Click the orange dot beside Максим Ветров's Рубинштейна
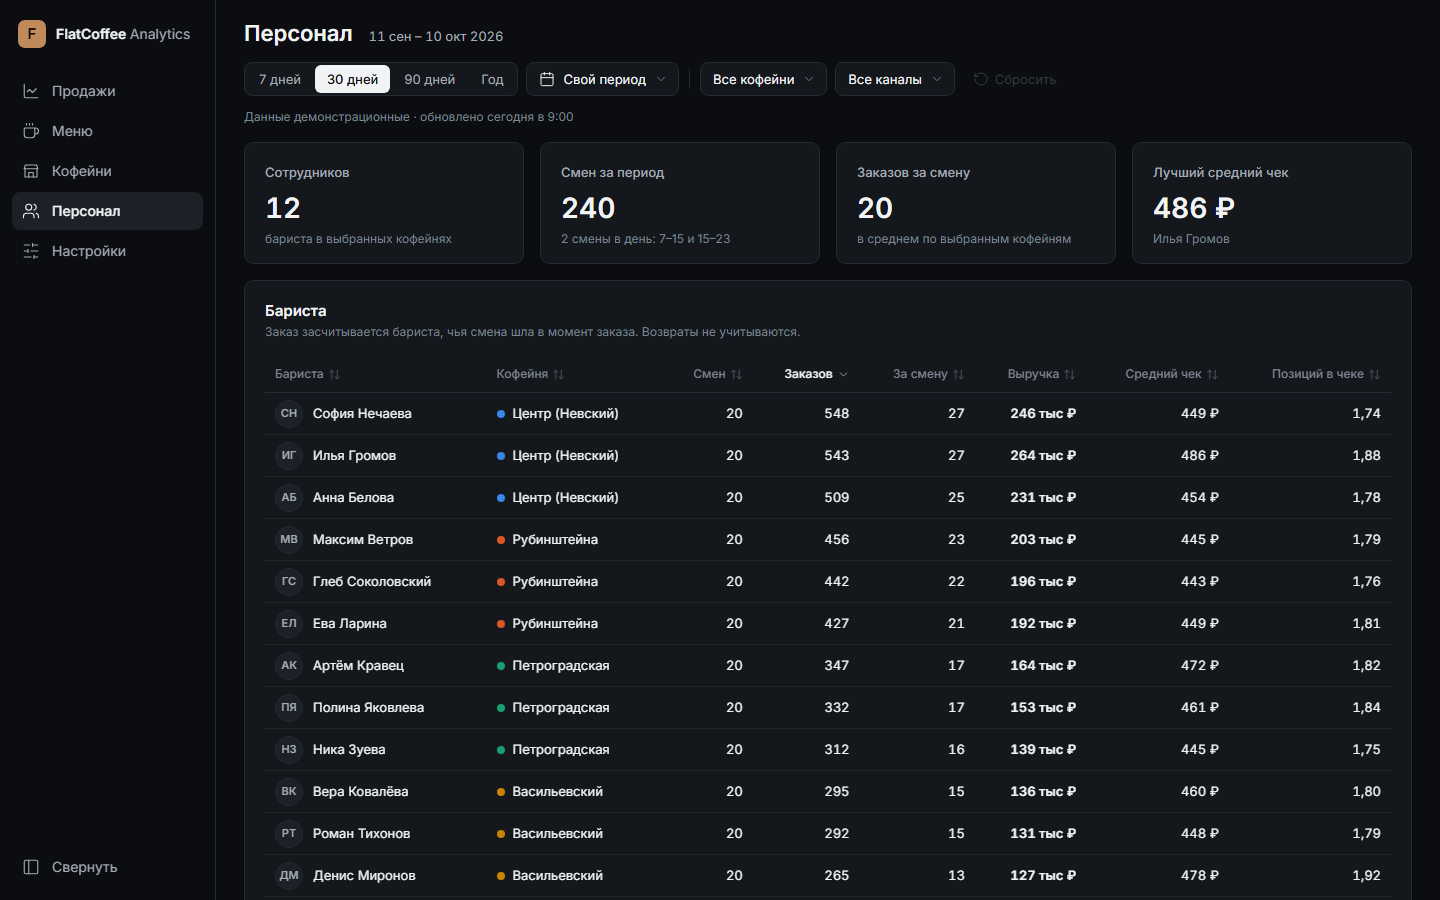This screenshot has width=1440, height=900. point(501,540)
